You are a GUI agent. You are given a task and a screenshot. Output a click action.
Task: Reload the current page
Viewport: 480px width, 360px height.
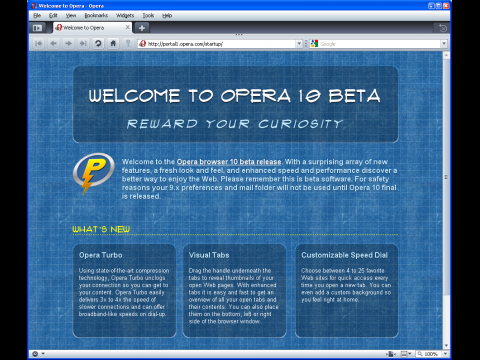coord(98,43)
